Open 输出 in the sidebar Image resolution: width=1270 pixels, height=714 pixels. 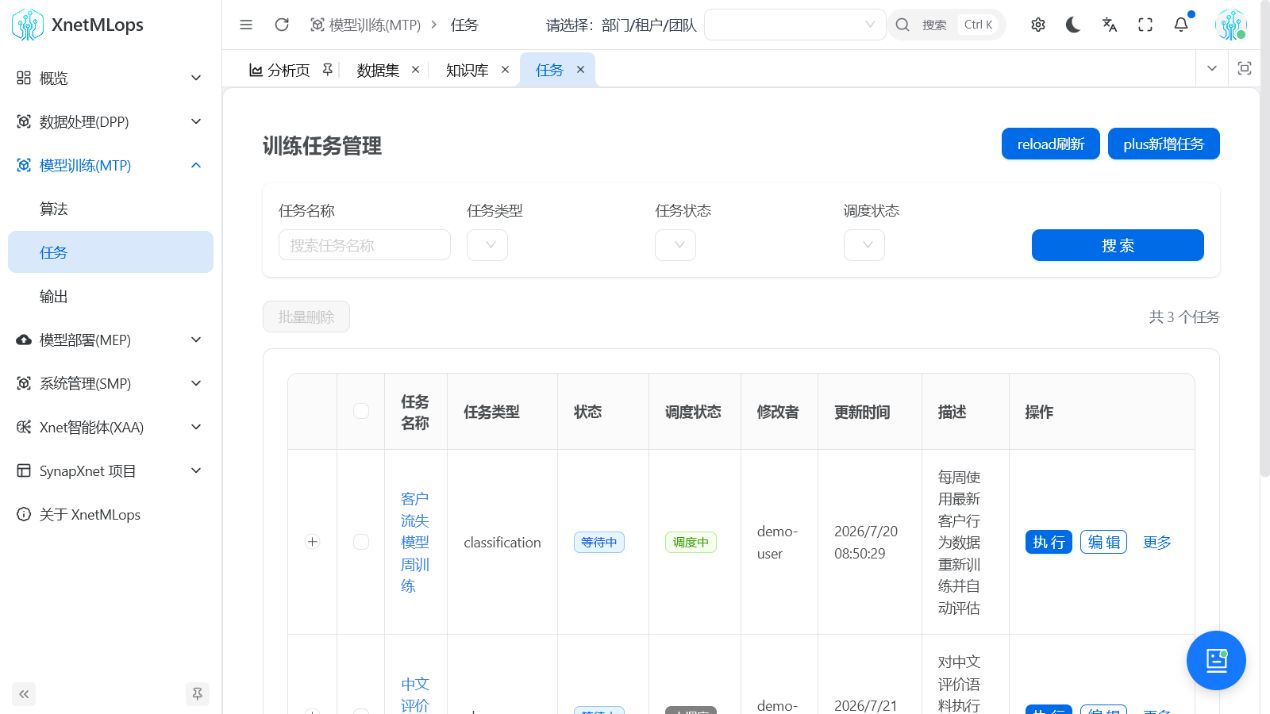pos(110,296)
